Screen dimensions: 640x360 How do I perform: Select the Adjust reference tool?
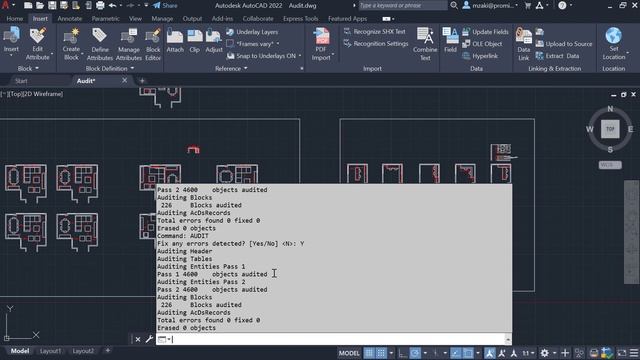(x=213, y=40)
